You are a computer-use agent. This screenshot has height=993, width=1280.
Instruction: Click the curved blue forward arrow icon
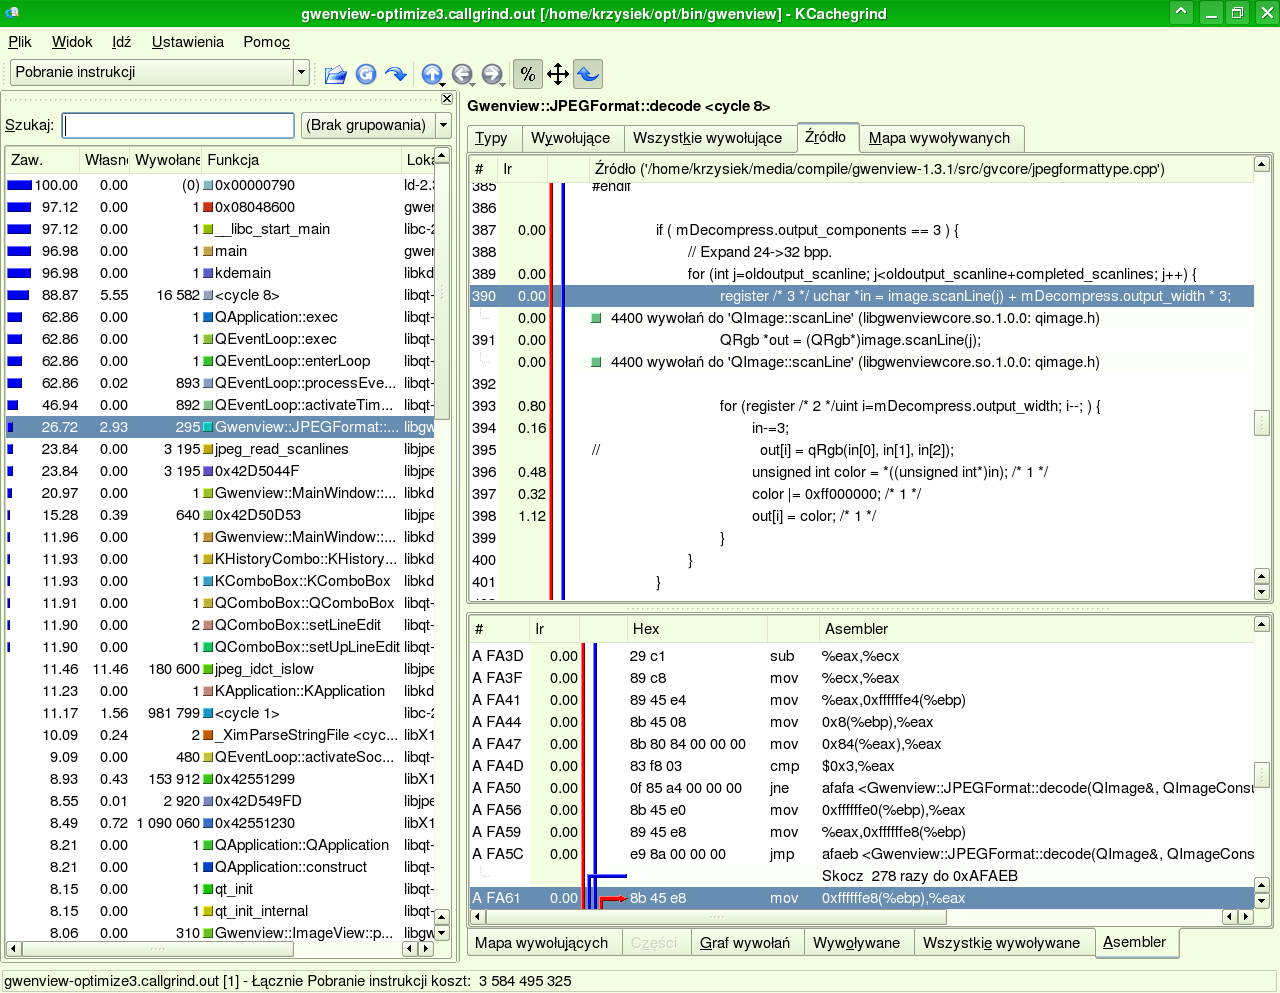(x=396, y=74)
